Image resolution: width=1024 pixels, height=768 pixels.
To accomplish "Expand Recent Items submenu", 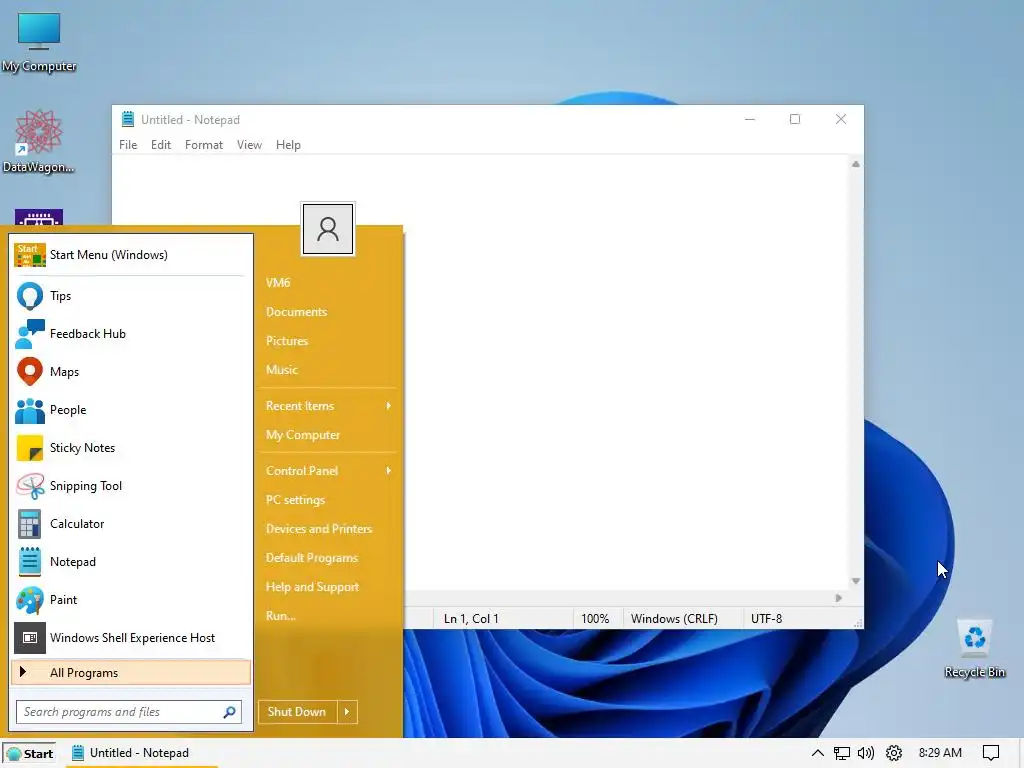I will [328, 406].
